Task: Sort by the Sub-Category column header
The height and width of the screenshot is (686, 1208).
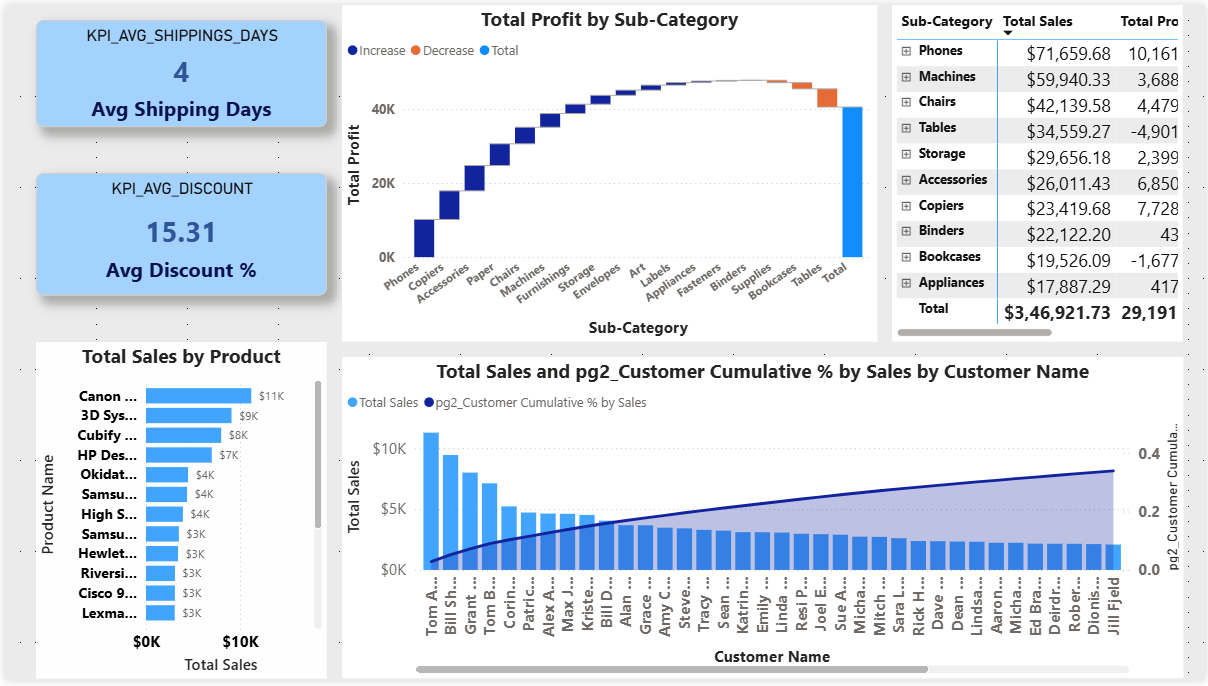Action: [x=946, y=21]
